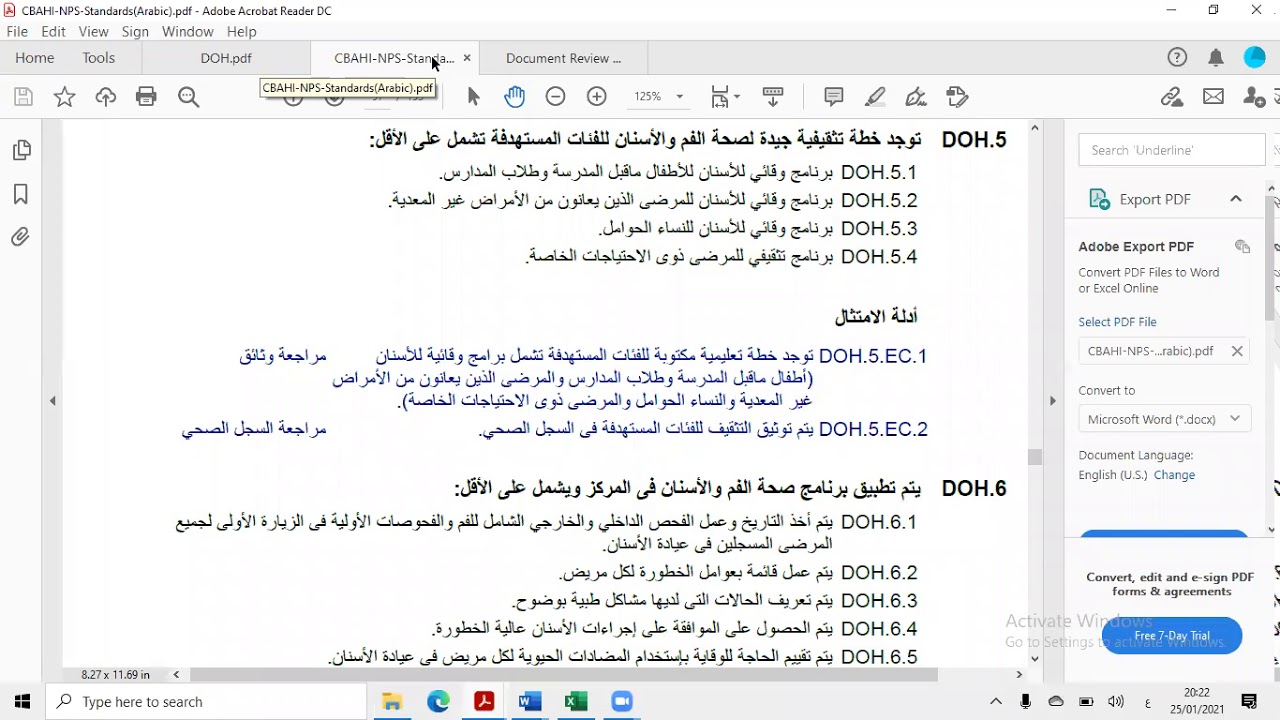Image resolution: width=1280 pixels, height=720 pixels.
Task: Collapse the right tools pane arrow
Action: click(x=1052, y=401)
